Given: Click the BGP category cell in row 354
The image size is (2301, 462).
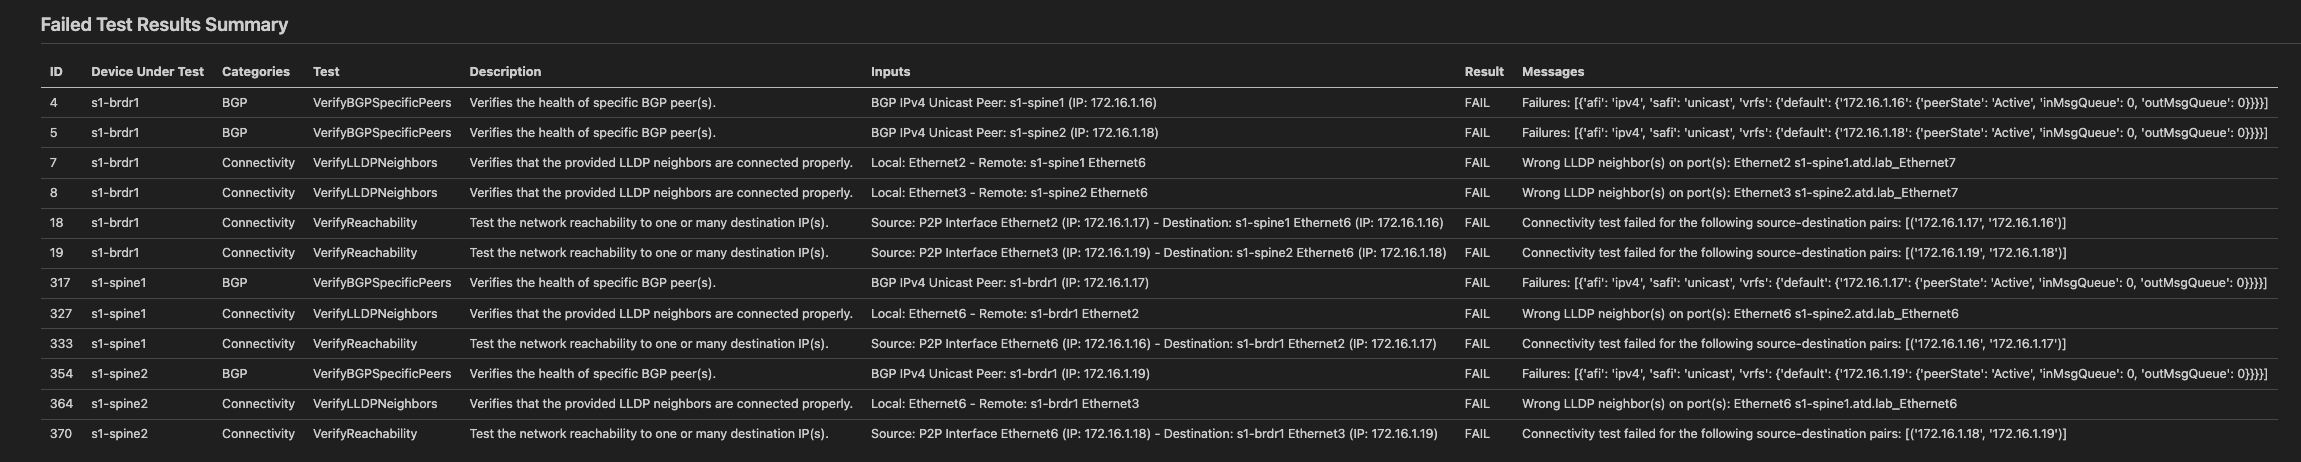Looking at the screenshot, I should (x=234, y=374).
